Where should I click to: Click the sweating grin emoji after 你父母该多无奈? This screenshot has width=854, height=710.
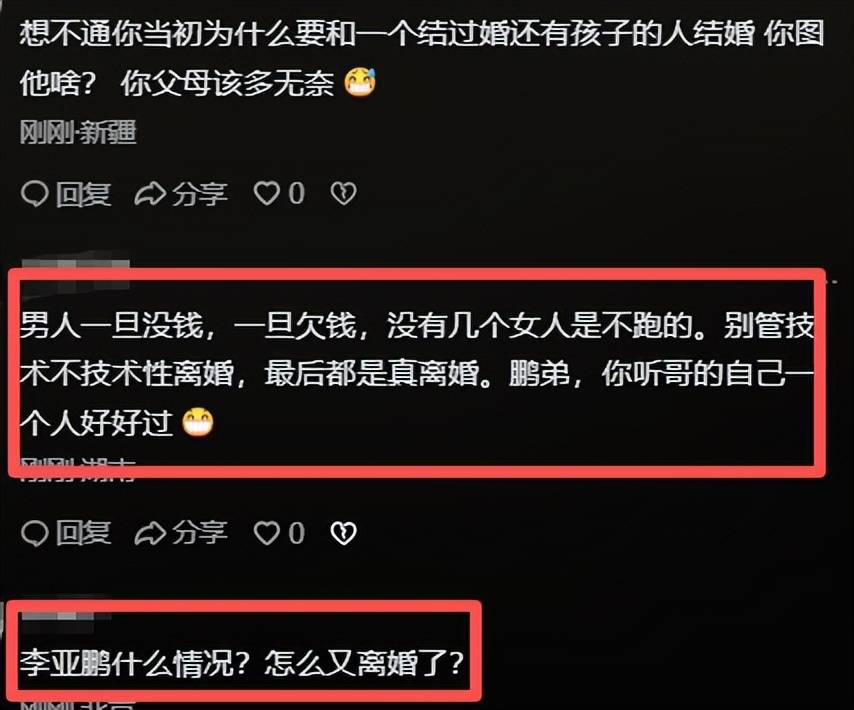coord(361,83)
